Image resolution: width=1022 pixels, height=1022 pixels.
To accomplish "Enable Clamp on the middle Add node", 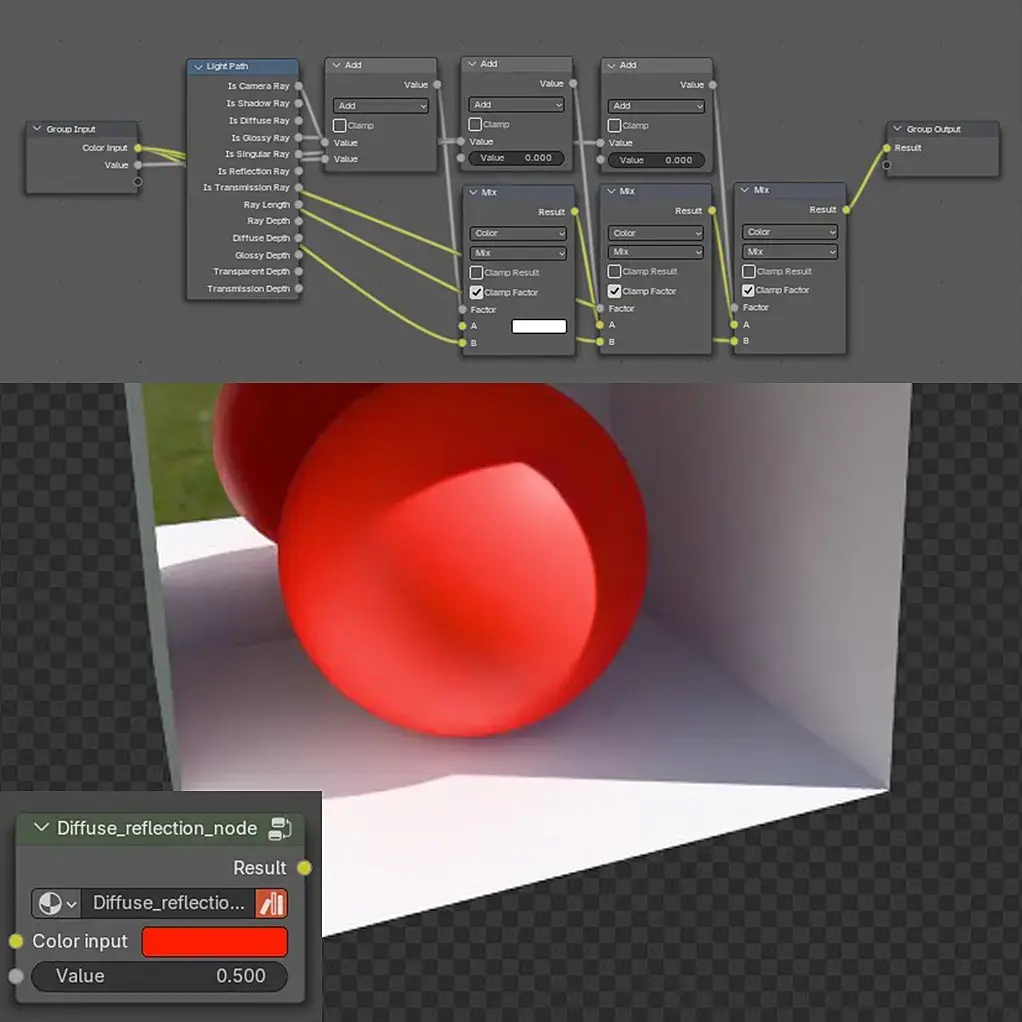I will pyautogui.click(x=475, y=124).
